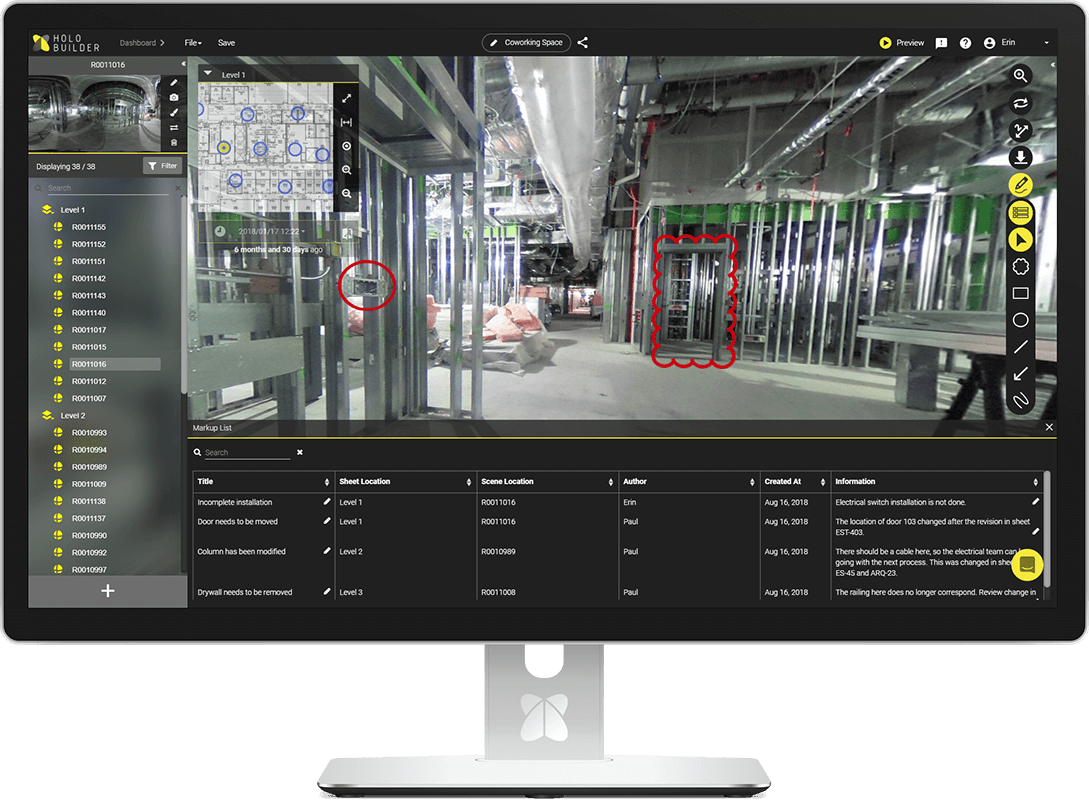Click the share icon beside Coworking Space
Image resolution: width=1089 pixels, height=800 pixels.
(583, 43)
